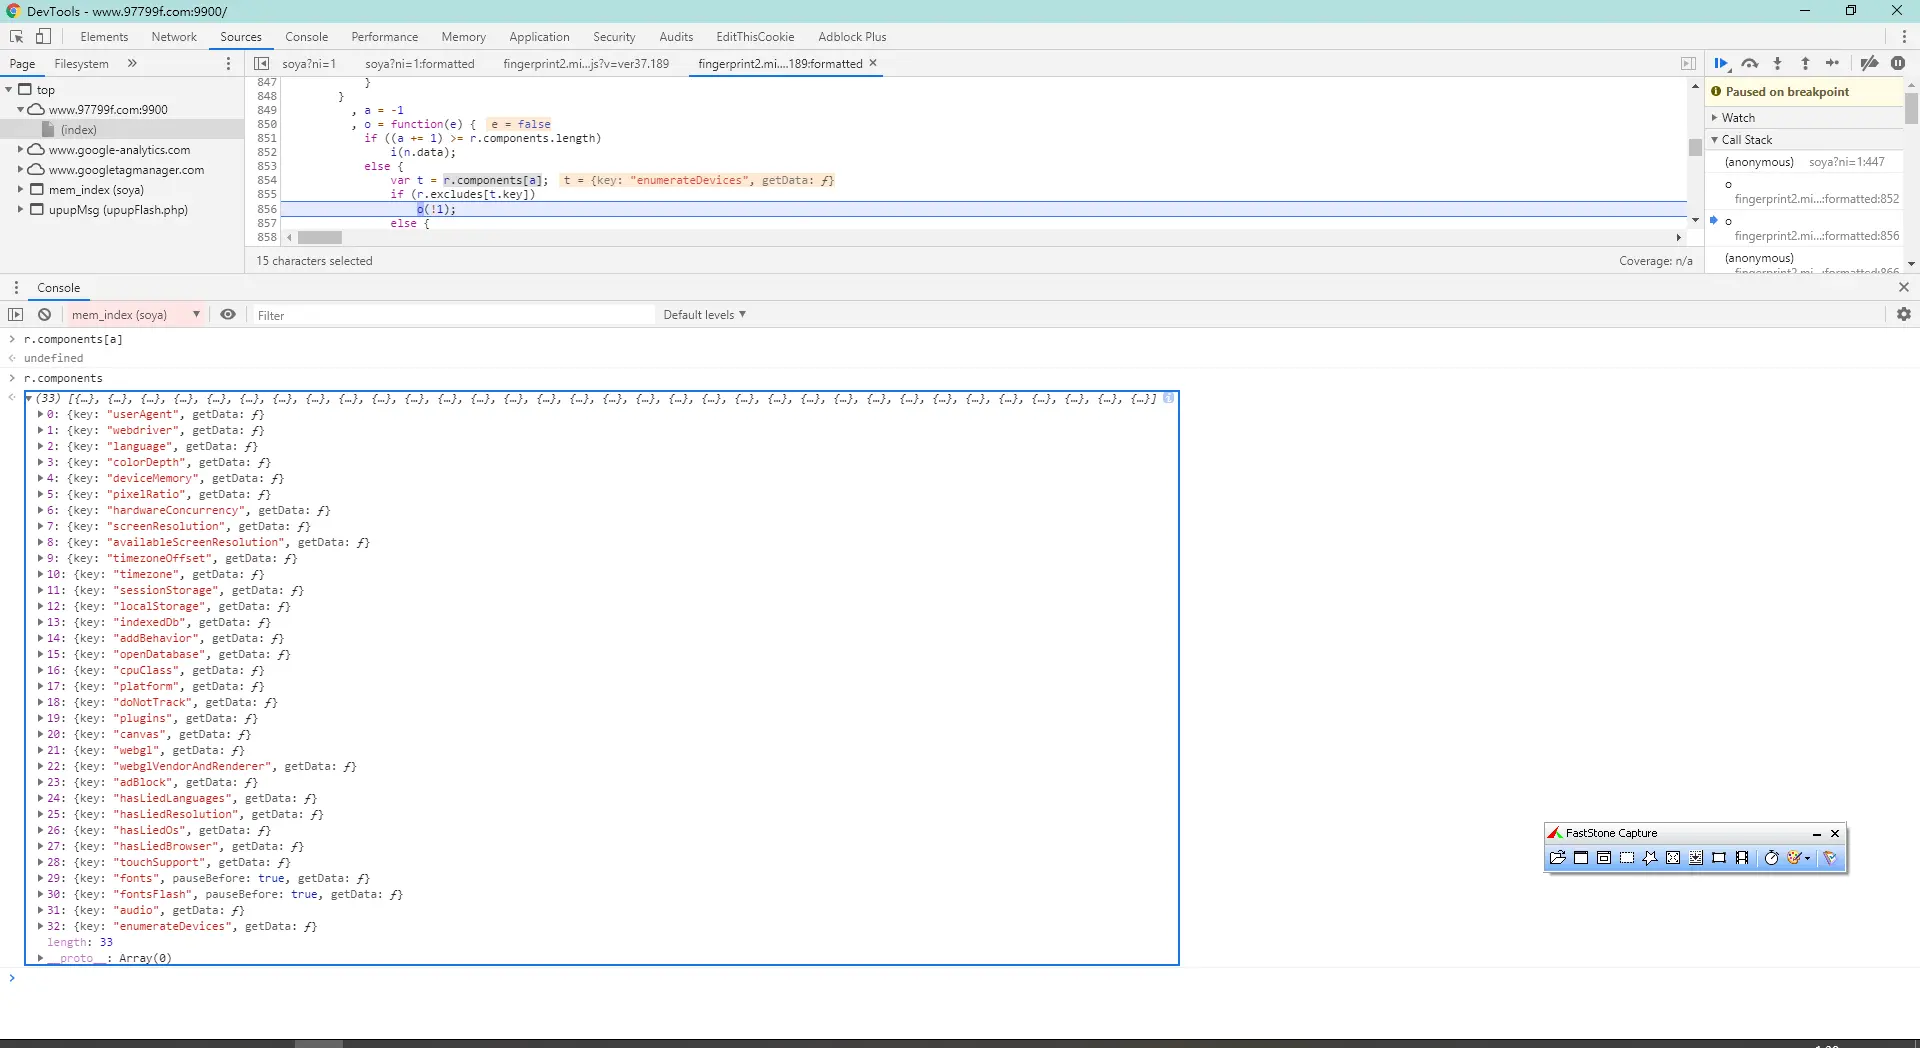Capture a freehand region in FastStone Capture
Screen dimensions: 1920x1048
1650,858
